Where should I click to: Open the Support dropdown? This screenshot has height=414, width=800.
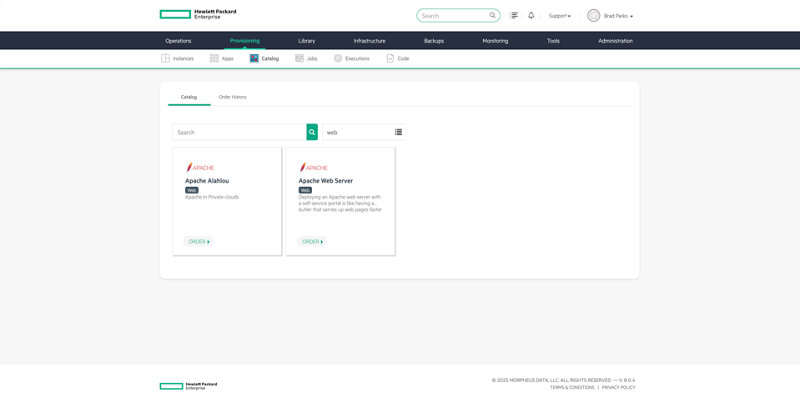tap(560, 16)
